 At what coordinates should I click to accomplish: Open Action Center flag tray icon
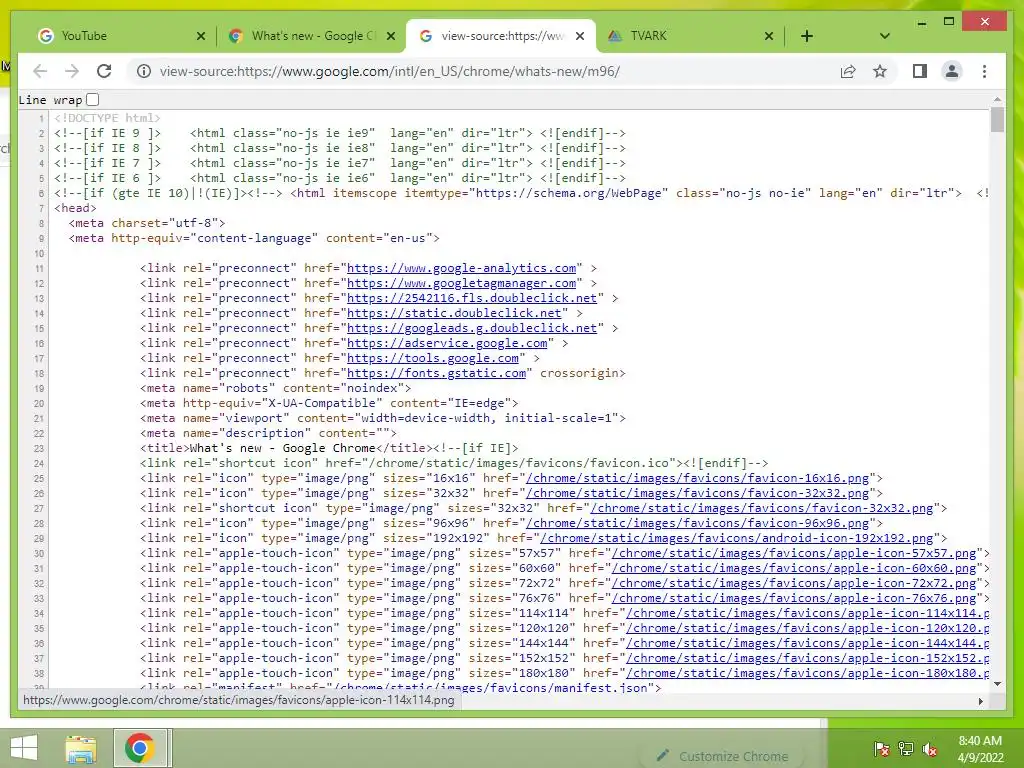[x=881, y=748]
